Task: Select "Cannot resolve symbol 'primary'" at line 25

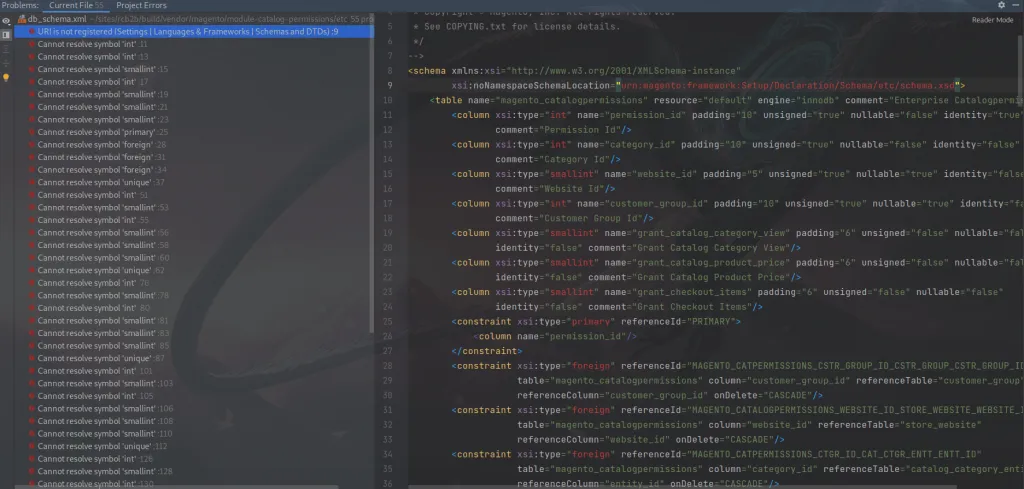Action: 96,132
